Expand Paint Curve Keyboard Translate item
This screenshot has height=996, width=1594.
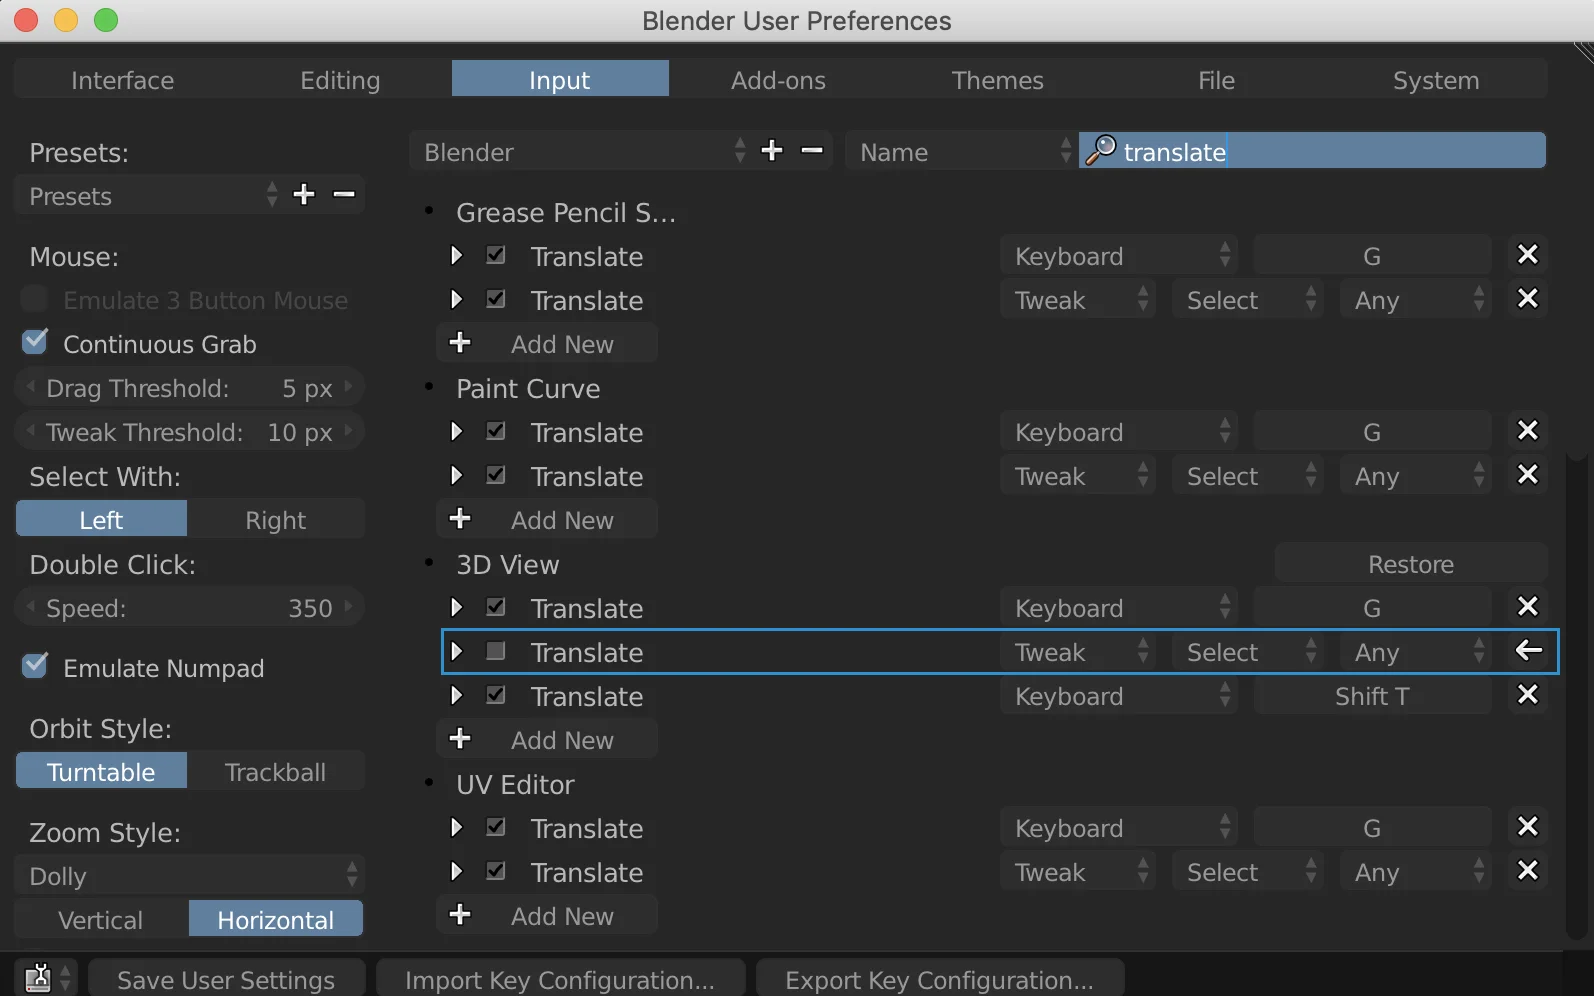(457, 431)
